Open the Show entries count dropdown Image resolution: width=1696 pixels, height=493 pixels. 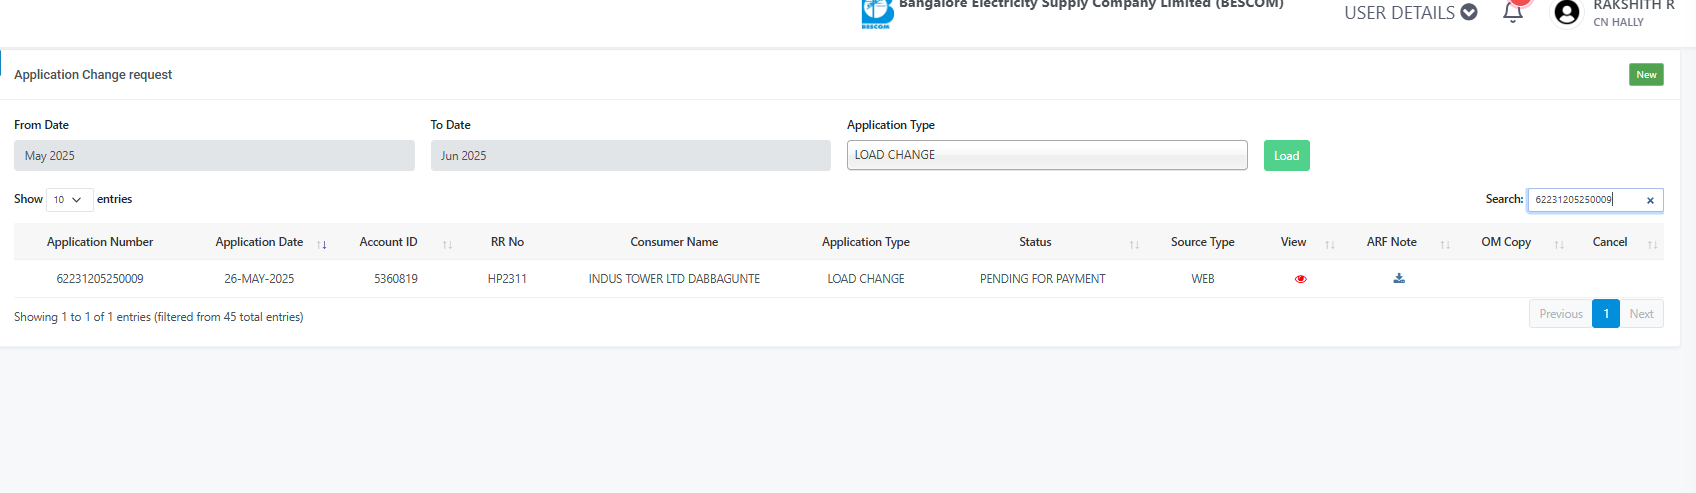coord(70,200)
